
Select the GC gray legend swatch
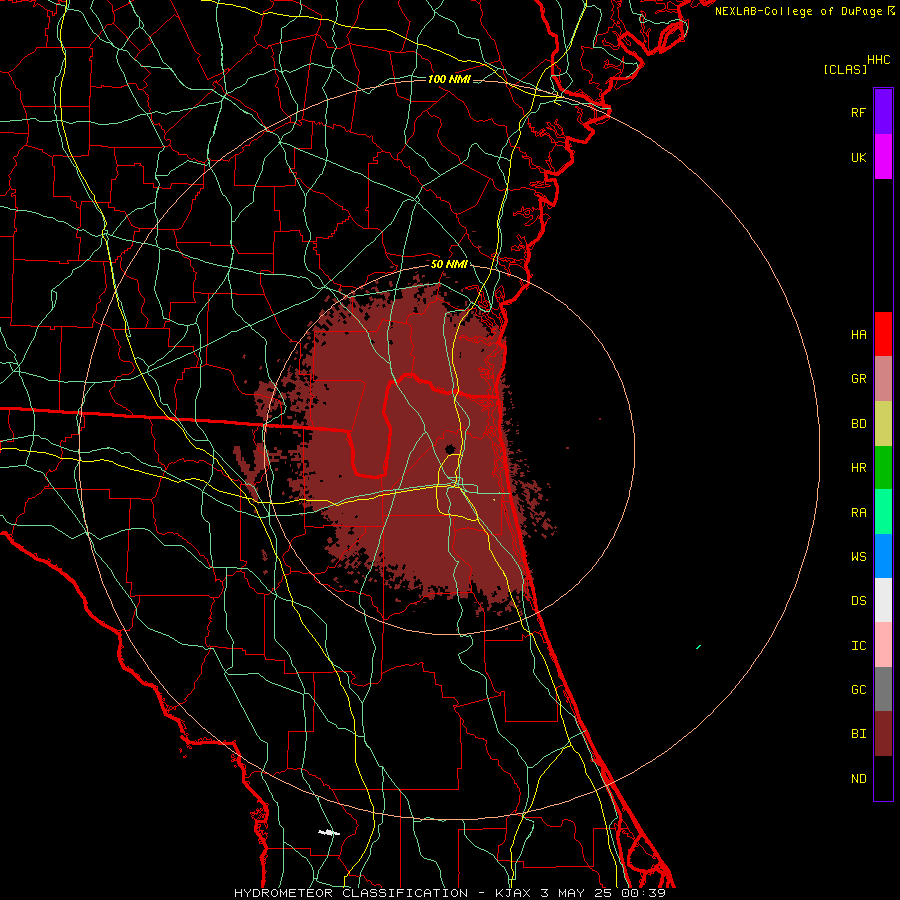pos(883,689)
